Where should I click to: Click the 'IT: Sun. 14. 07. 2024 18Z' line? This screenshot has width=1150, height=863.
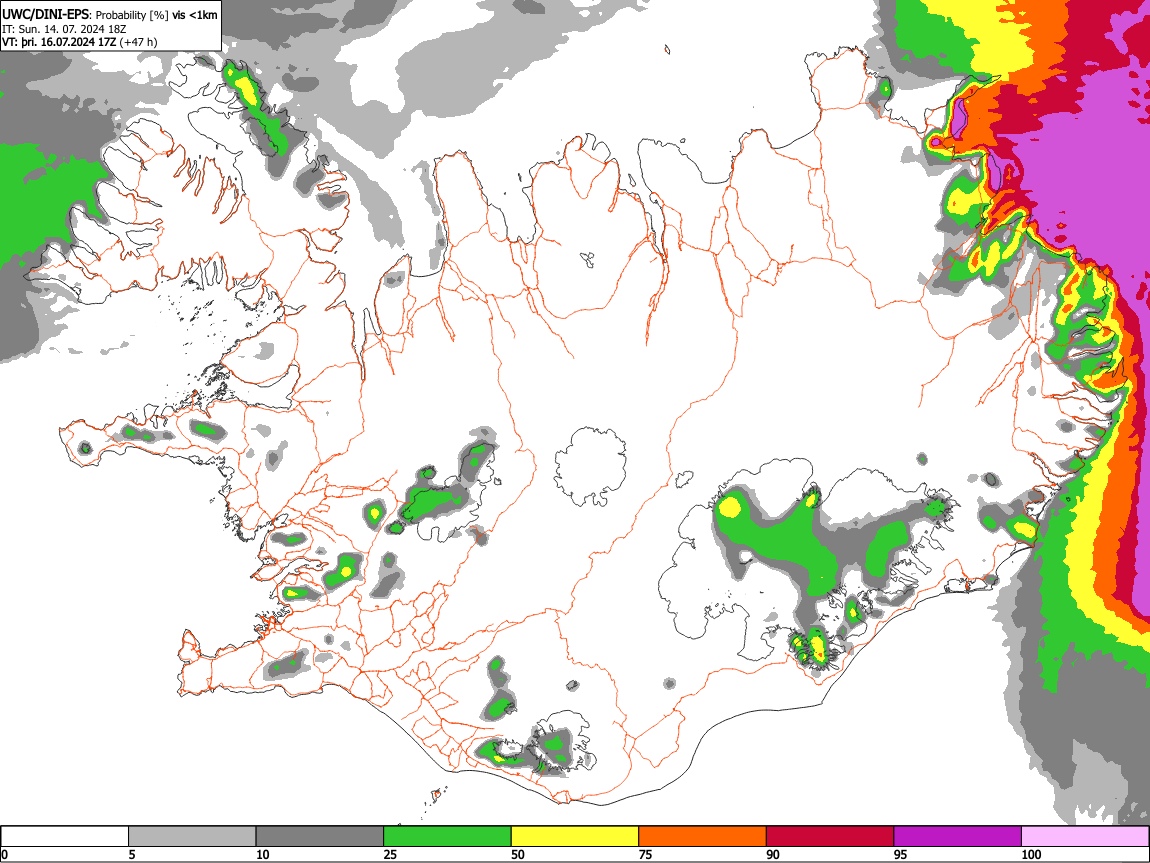[x=64, y=29]
